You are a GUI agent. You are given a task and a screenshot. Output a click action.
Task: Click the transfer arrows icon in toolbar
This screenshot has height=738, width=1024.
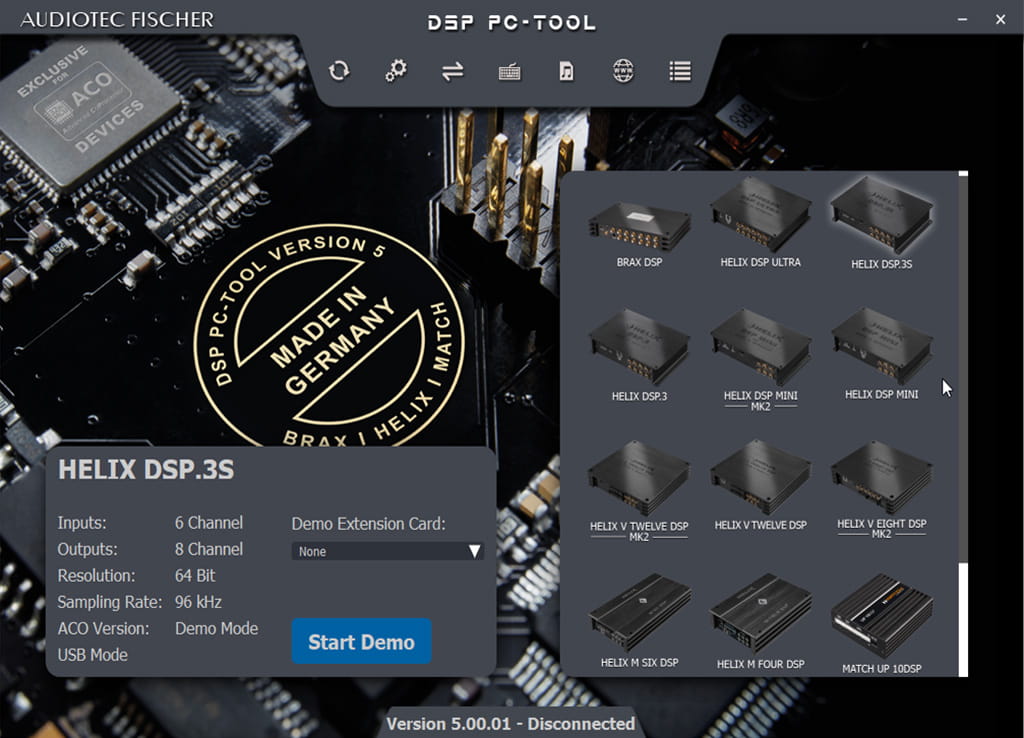[453, 71]
